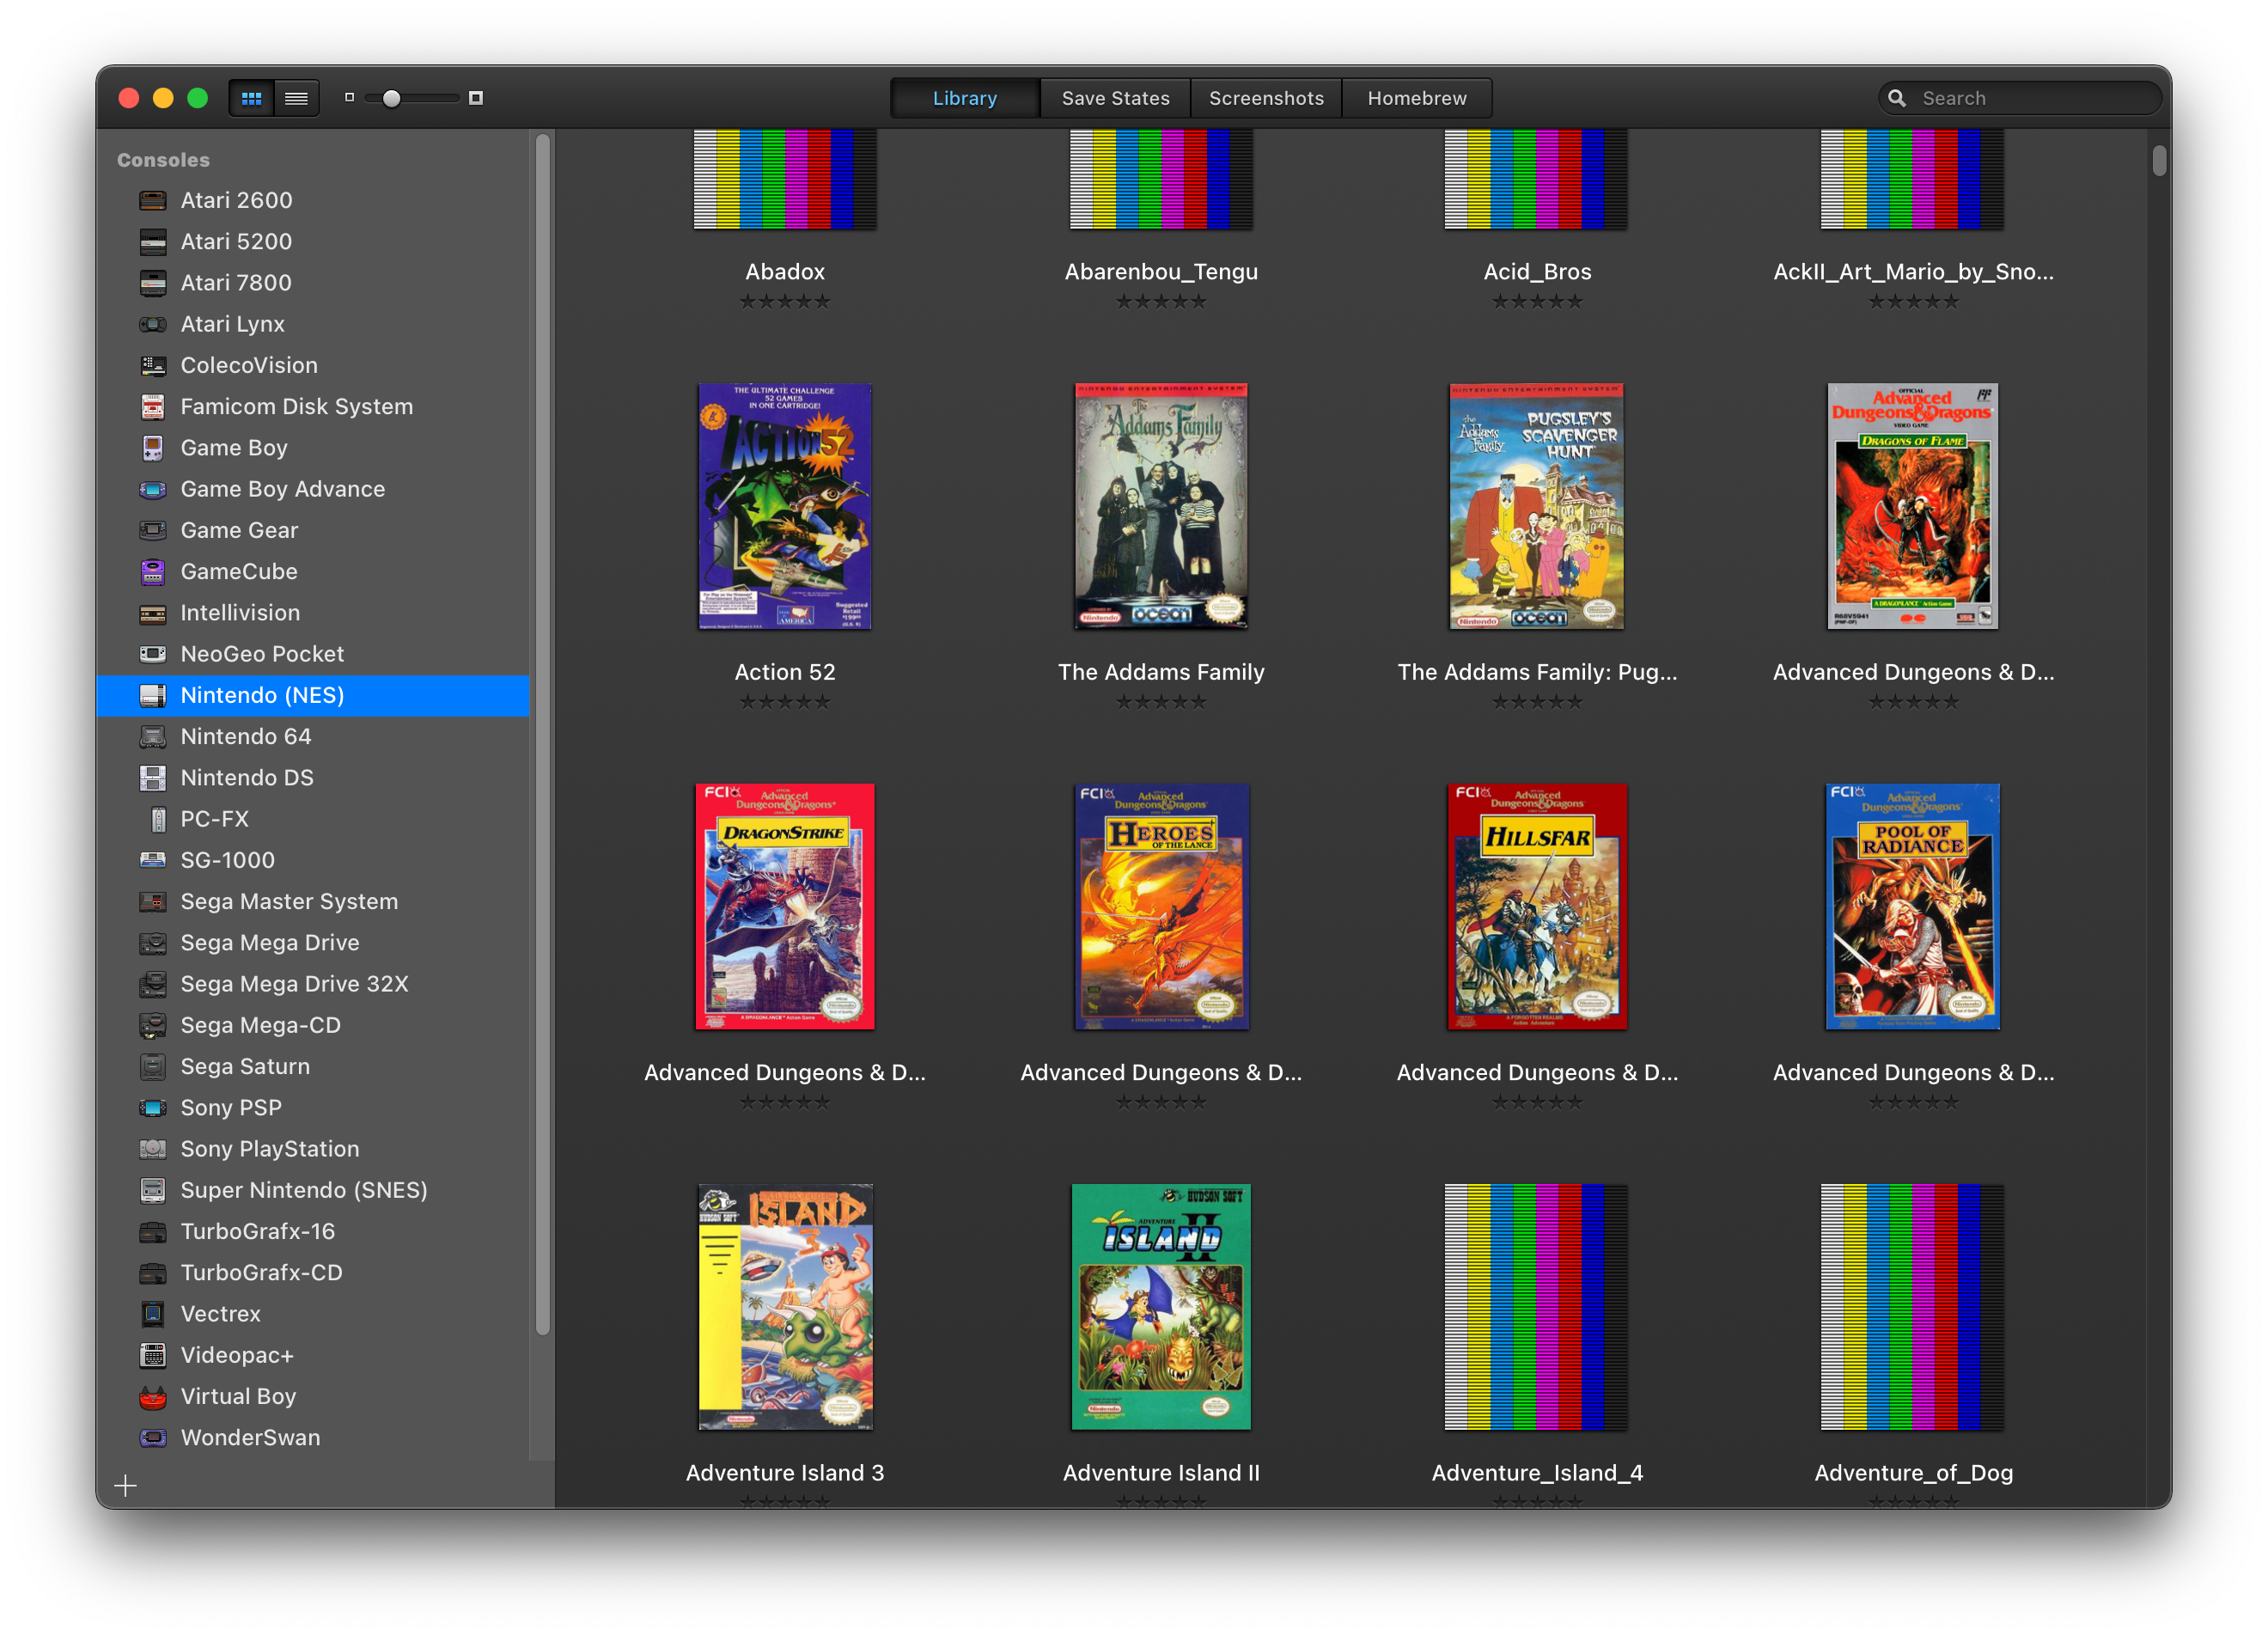The height and width of the screenshot is (1636, 2268).
Task: Select the Action 52 box art
Action: coord(785,506)
